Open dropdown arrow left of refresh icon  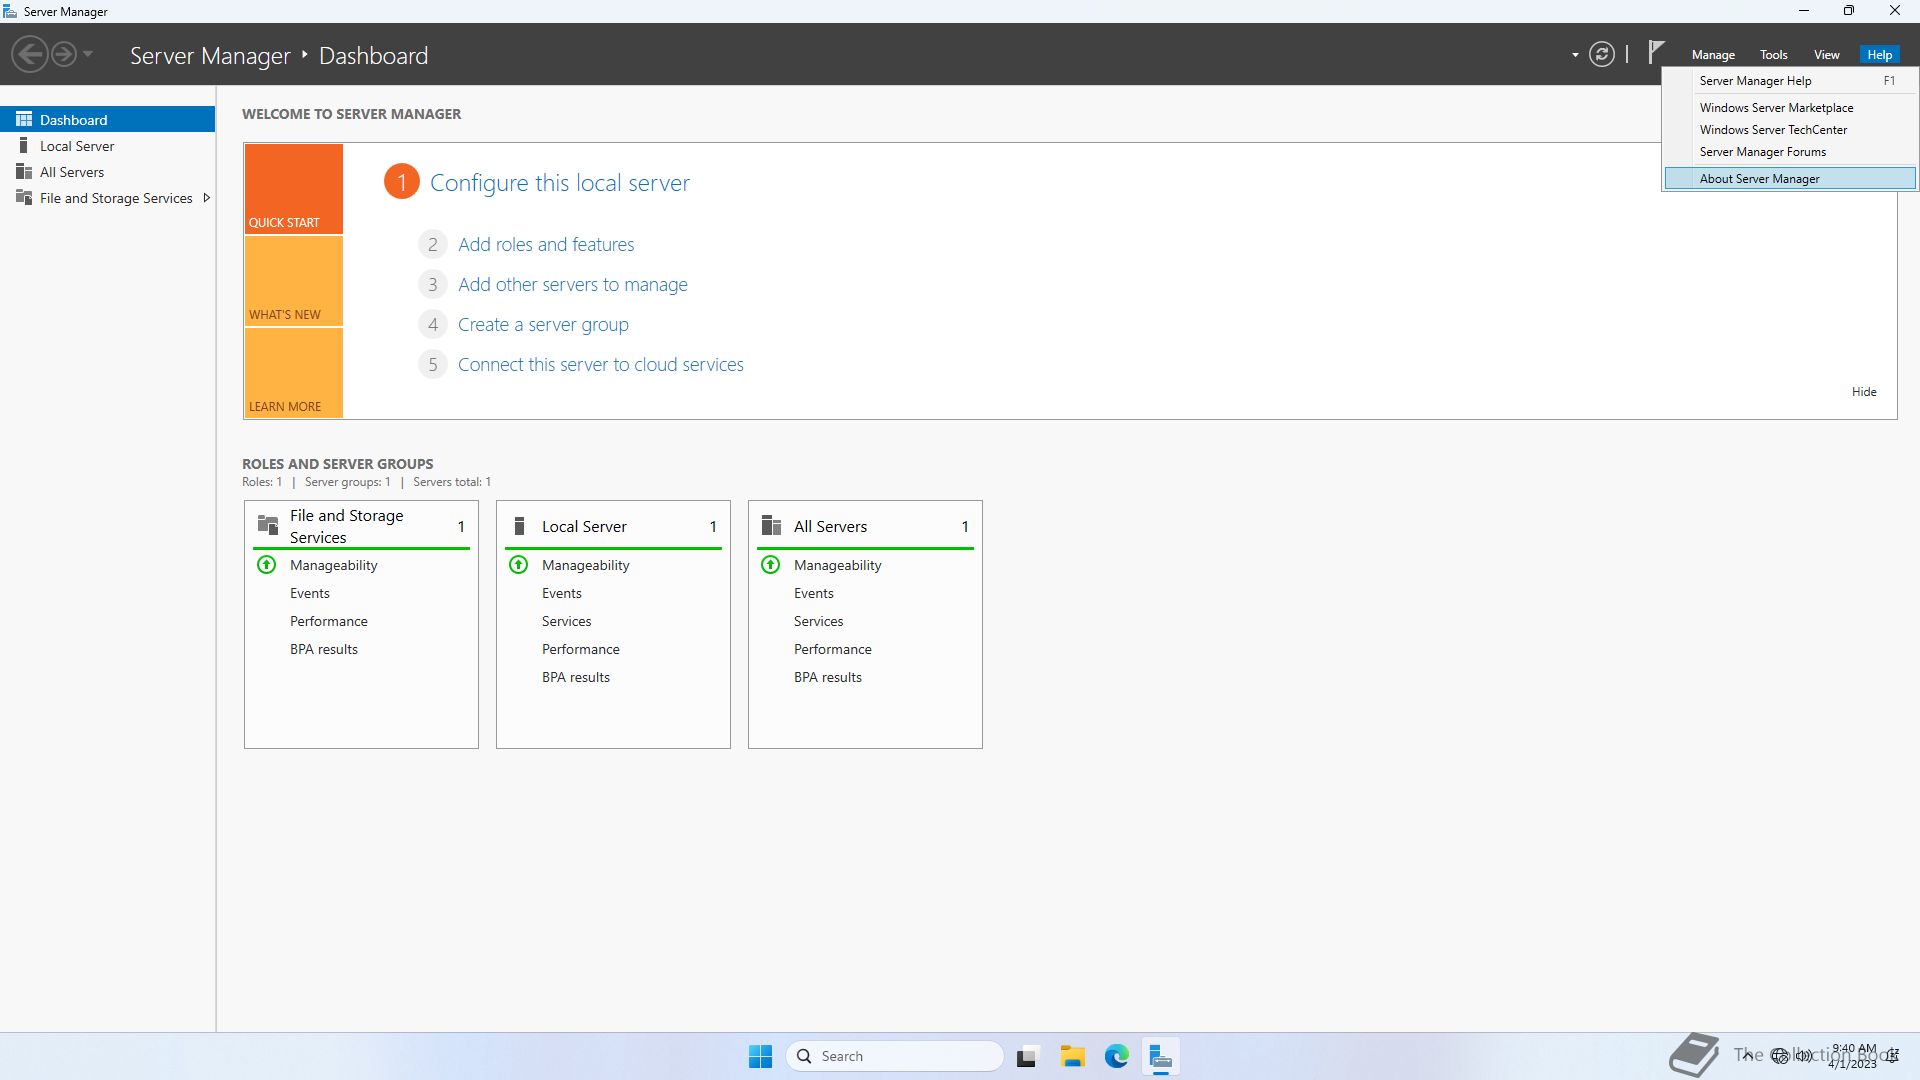[1575, 55]
